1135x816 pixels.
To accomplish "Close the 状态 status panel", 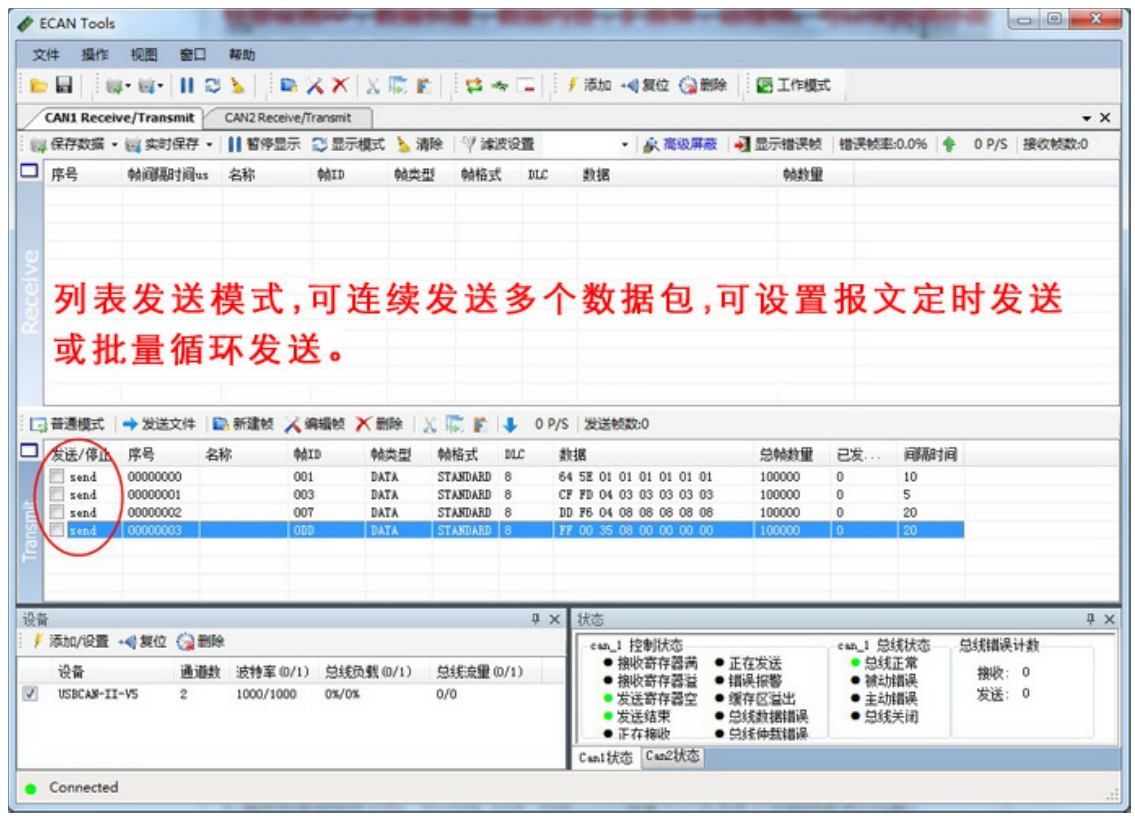I will pos(1109,619).
